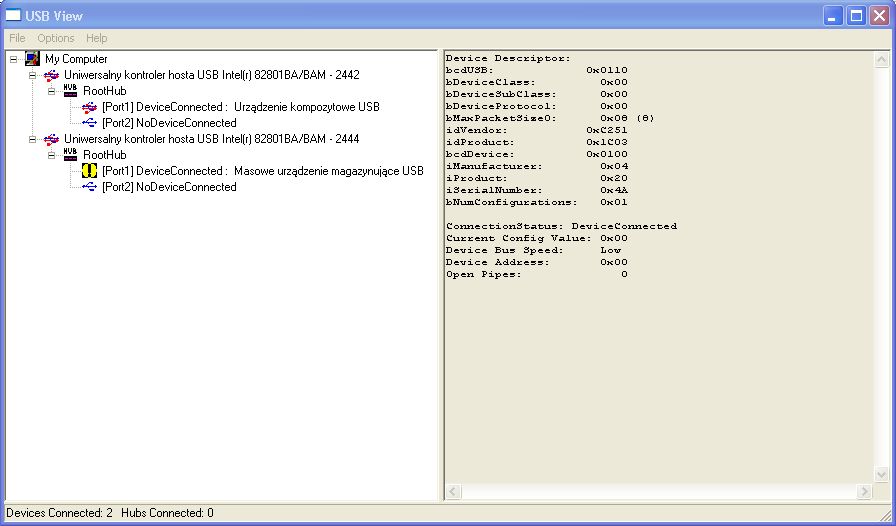
Task: Click the horizontal scroll right arrow
Action: pos(865,491)
